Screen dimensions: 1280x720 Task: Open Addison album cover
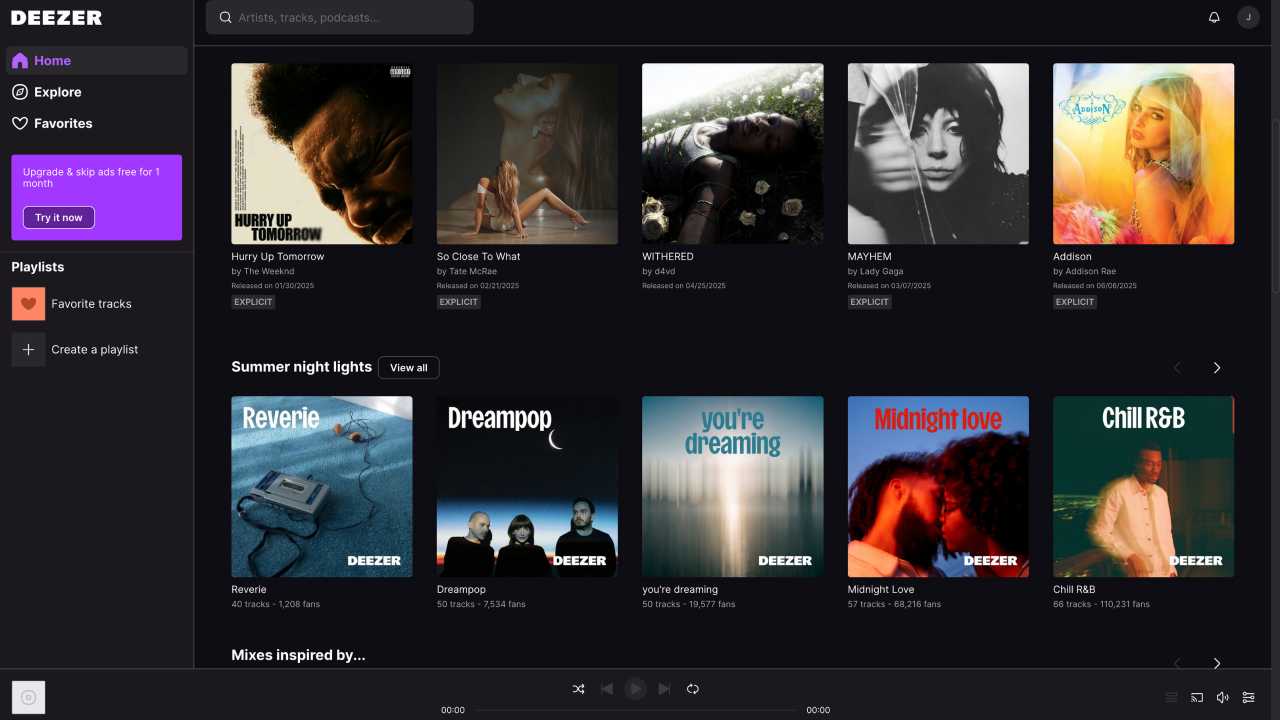1144,154
